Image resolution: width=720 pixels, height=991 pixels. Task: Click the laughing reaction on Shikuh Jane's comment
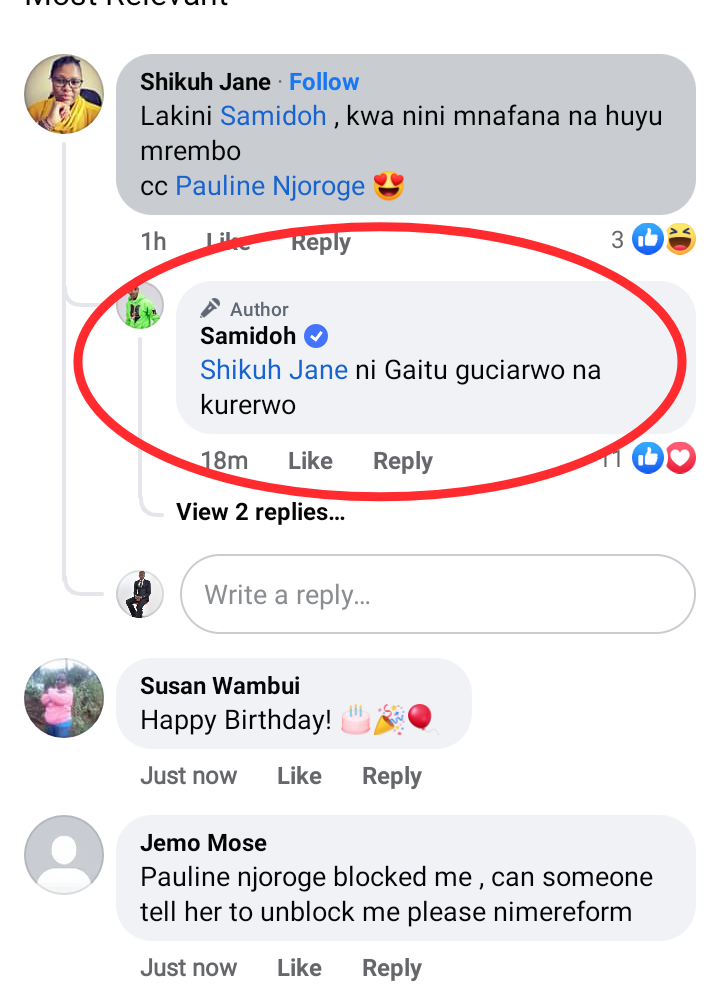pos(680,240)
